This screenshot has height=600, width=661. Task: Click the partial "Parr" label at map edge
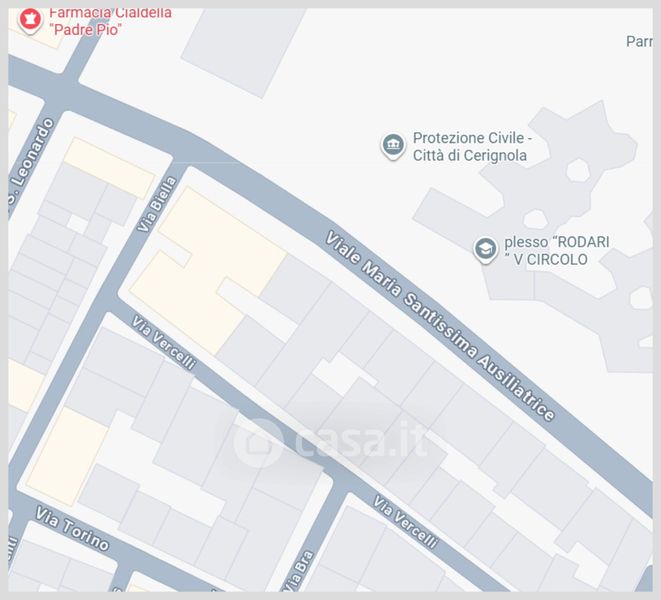point(639,41)
